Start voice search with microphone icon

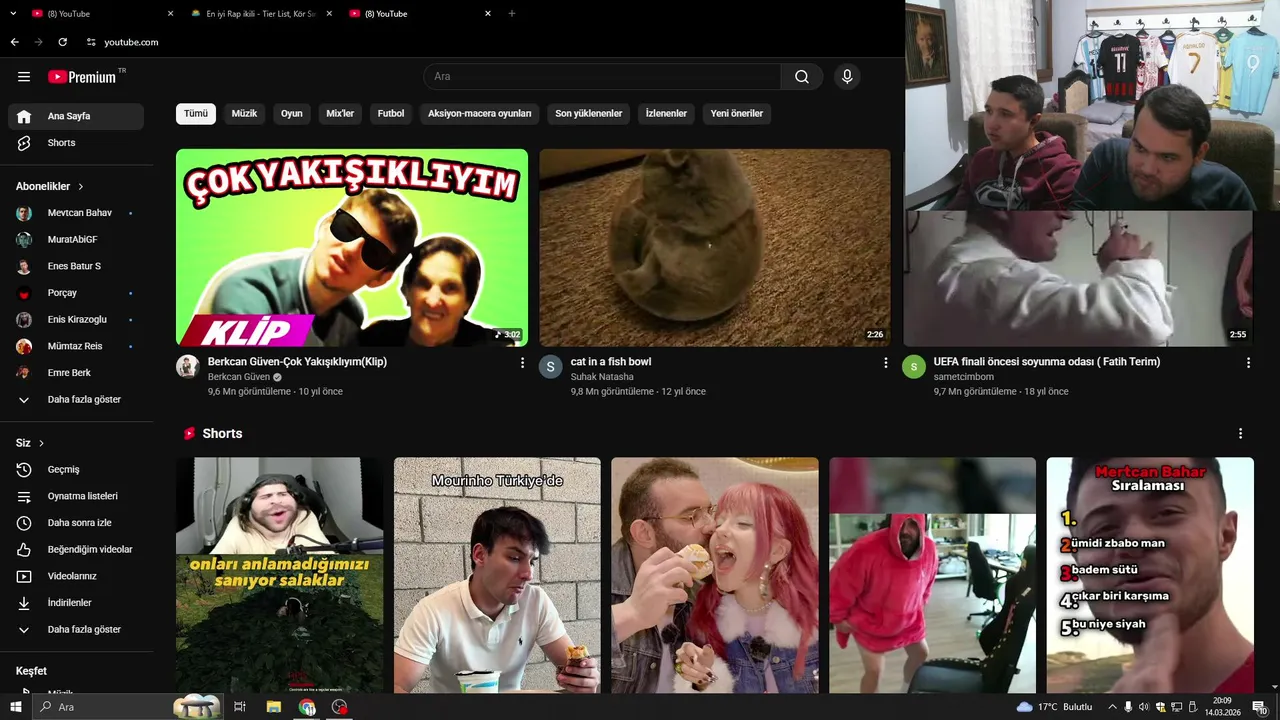(x=847, y=77)
